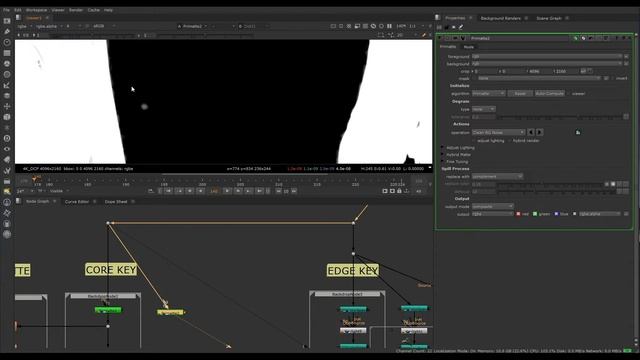Open the operation Clean BG Noise dropdown
The width and height of the screenshot is (640, 360).
pyautogui.click(x=498, y=132)
